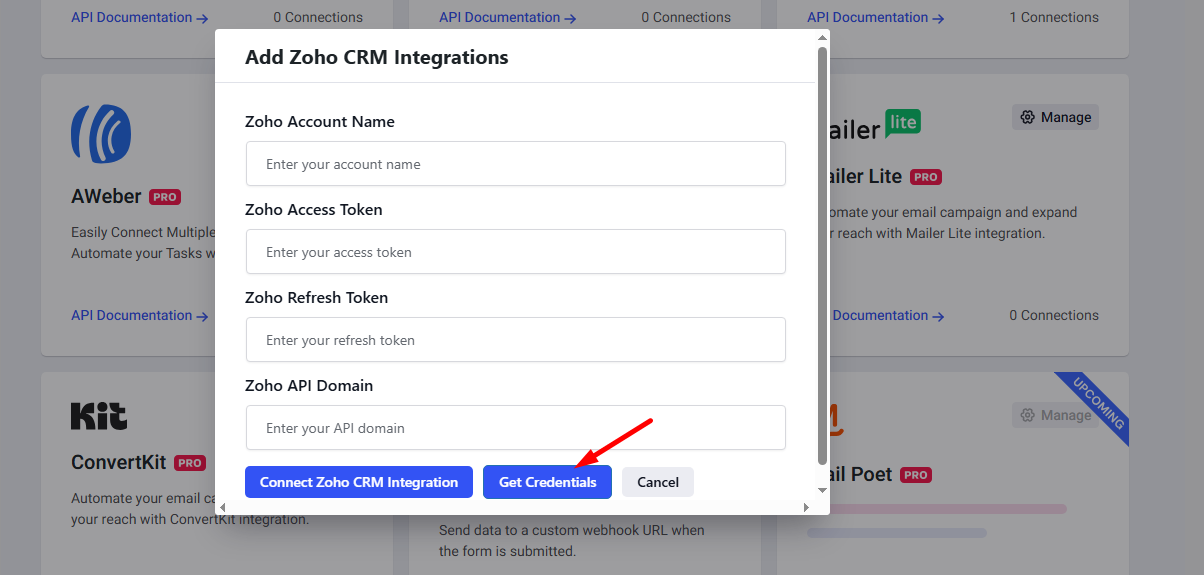Open the API Documentation link beside 1 Connections

875,17
